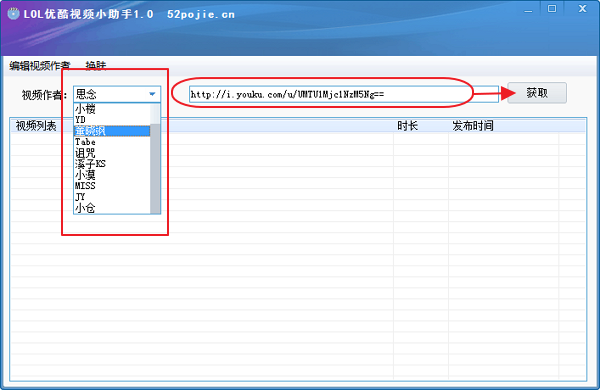Viewport: 600px width, 390px height.
Task: Sort by the 时长 column header
Action: pos(421,126)
